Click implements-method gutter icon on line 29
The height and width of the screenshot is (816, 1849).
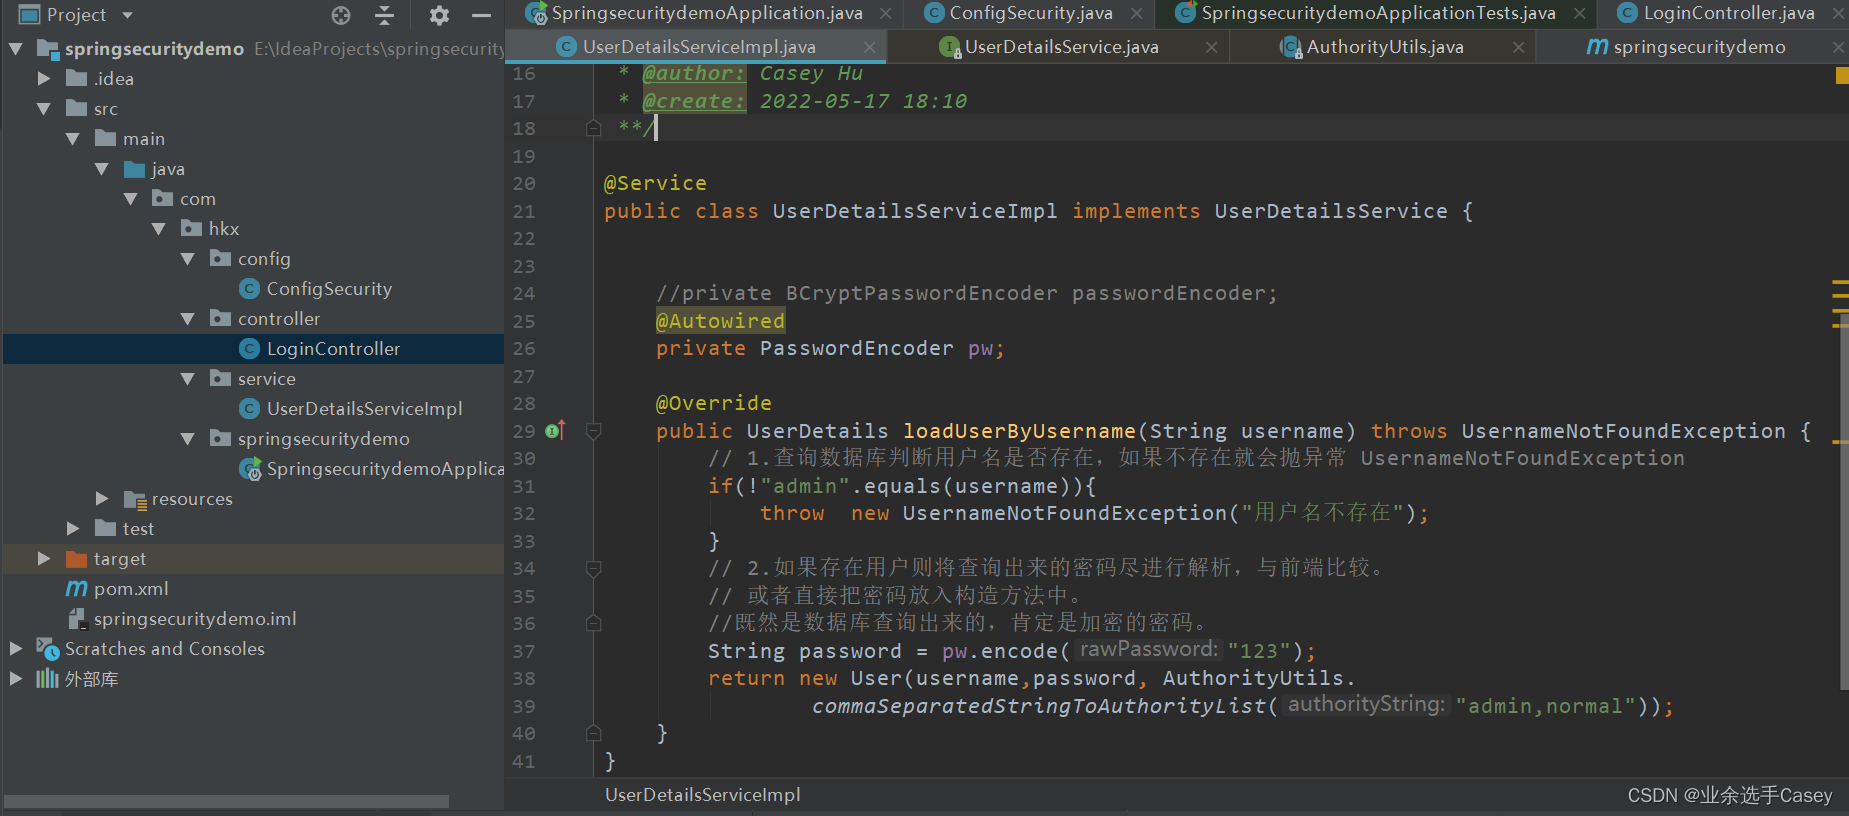click(555, 431)
